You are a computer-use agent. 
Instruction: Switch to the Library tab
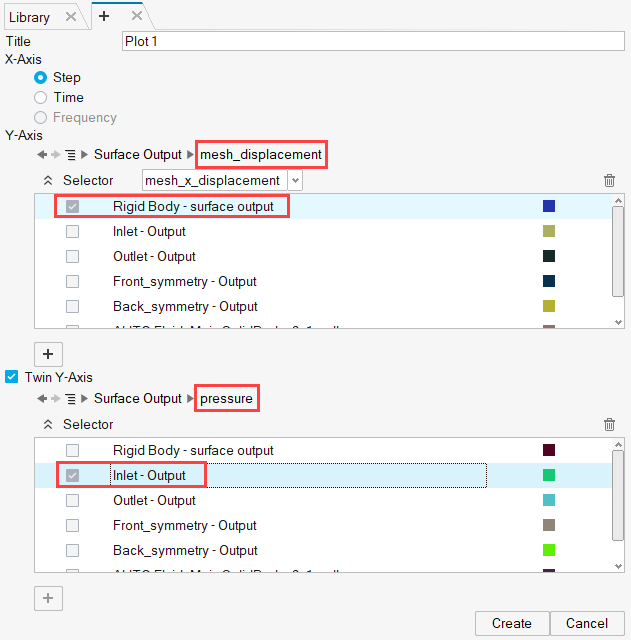pyautogui.click(x=30, y=17)
